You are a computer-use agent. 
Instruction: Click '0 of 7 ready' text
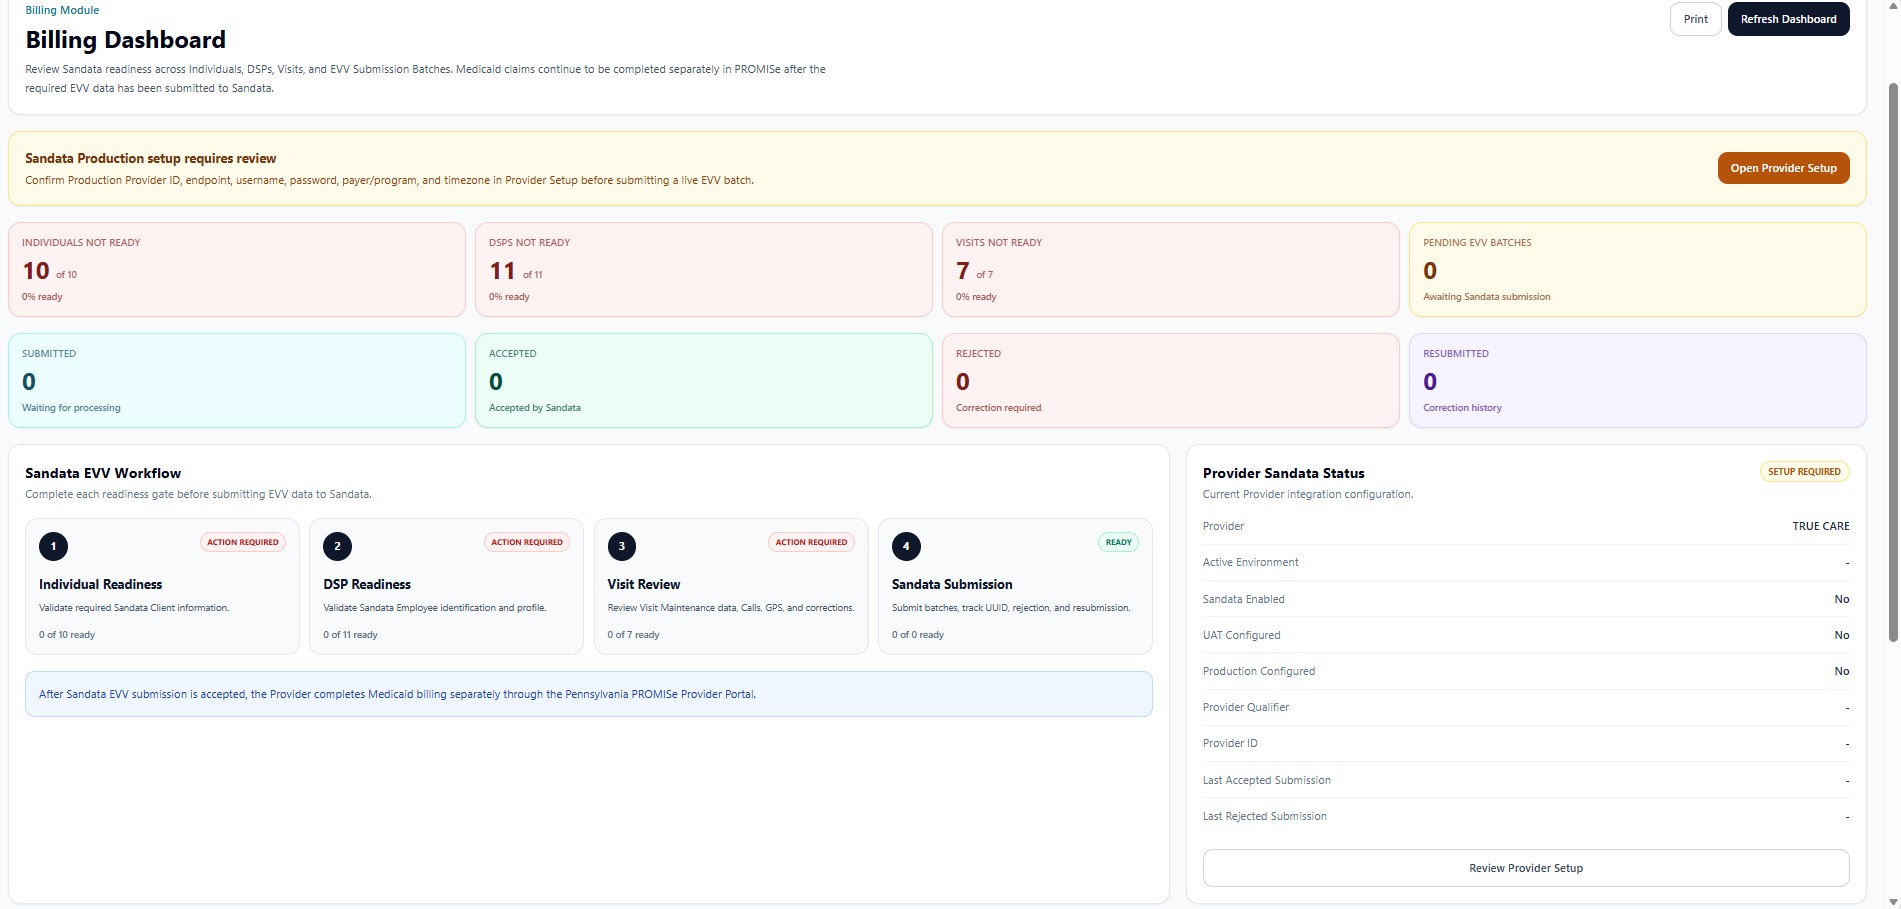coord(633,635)
